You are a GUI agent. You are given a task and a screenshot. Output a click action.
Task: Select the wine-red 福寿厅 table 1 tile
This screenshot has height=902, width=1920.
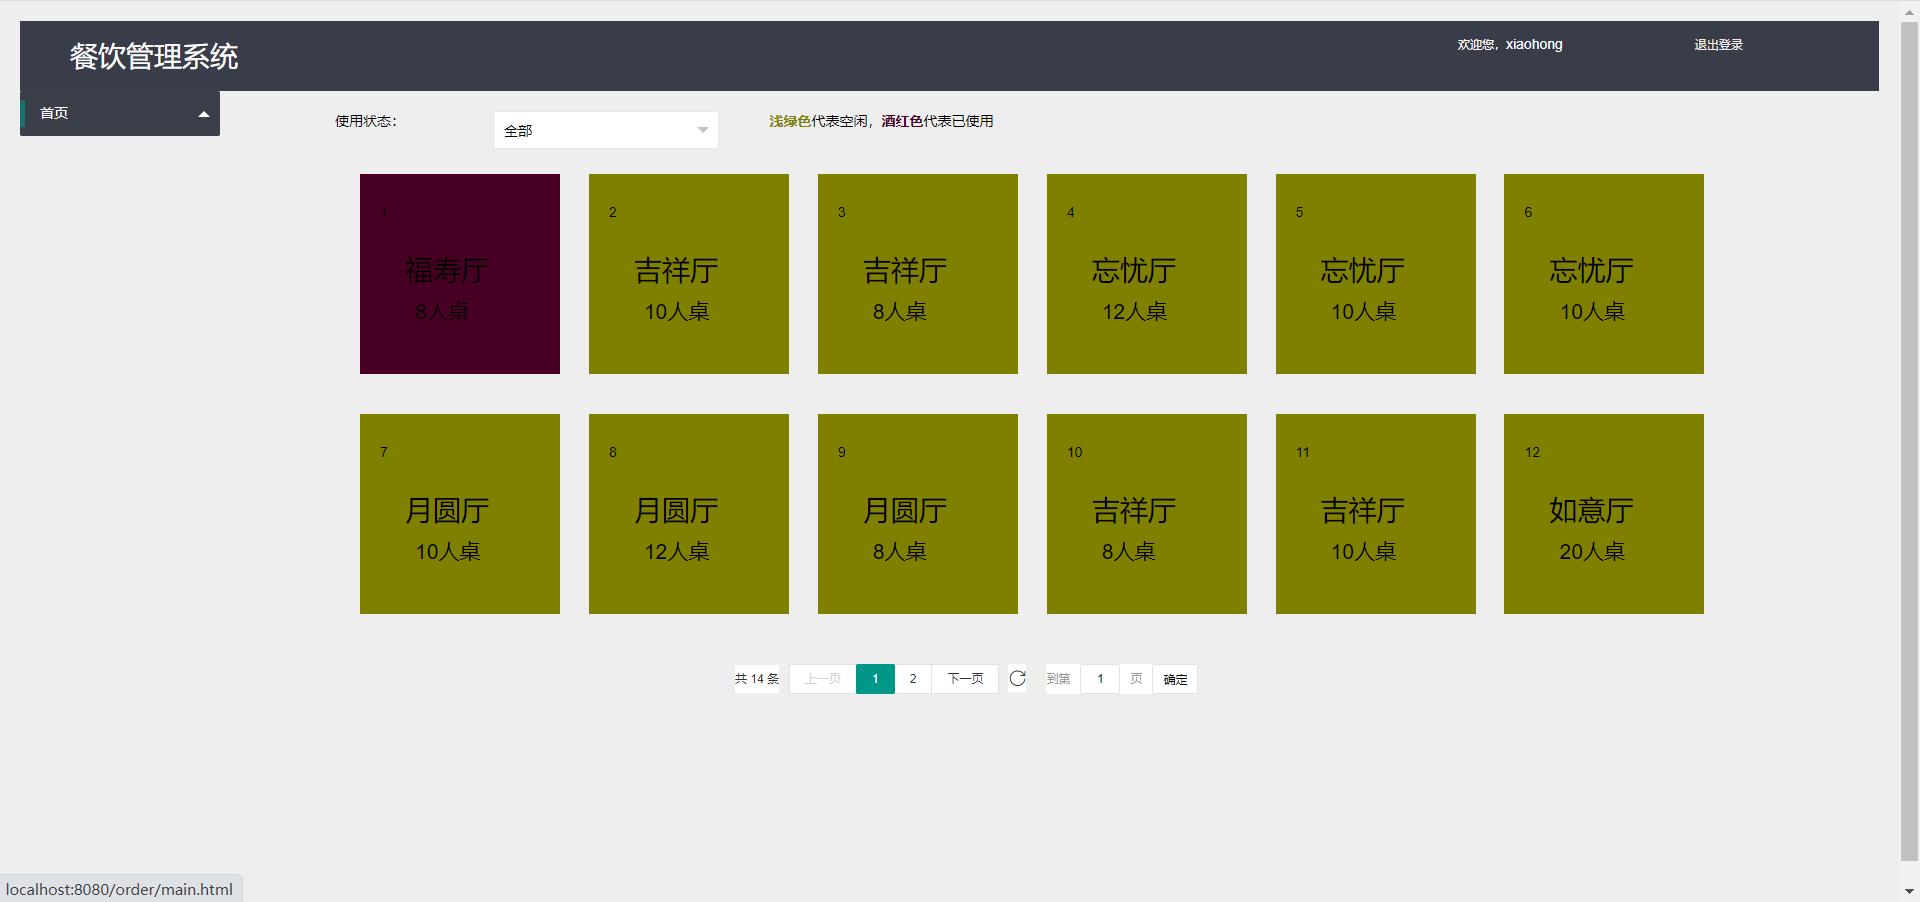pos(460,274)
